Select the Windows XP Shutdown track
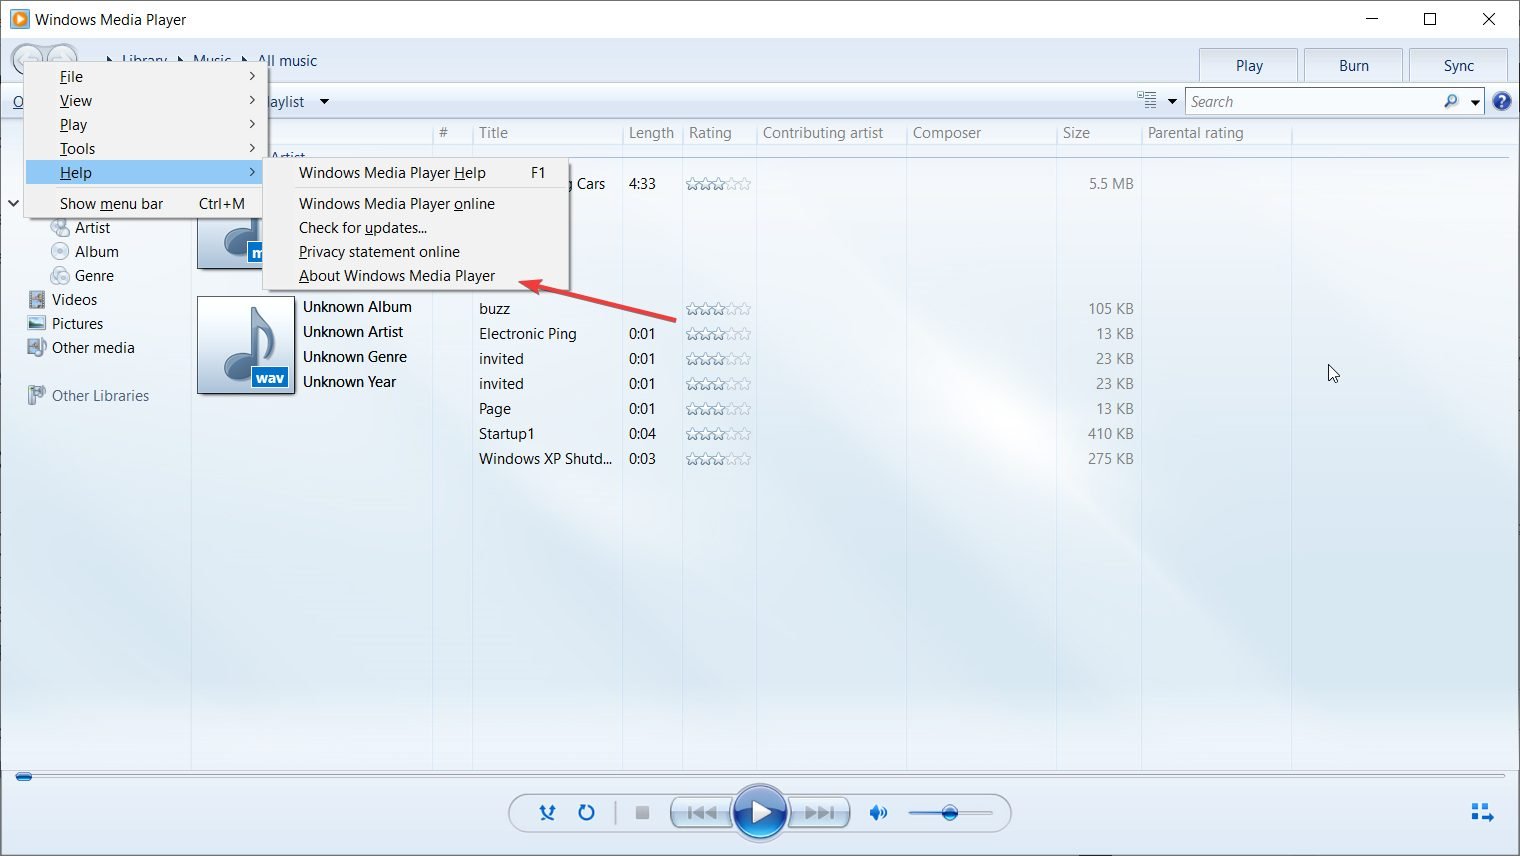This screenshot has width=1520, height=856. tap(545, 459)
